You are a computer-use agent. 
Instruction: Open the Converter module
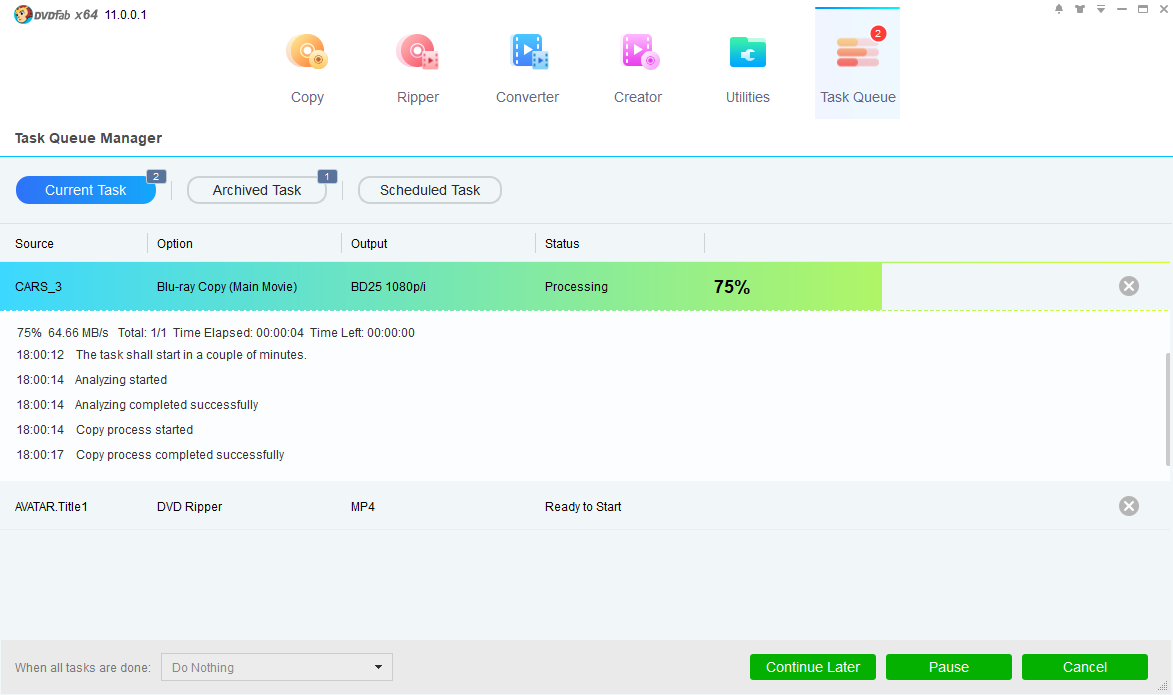click(527, 69)
